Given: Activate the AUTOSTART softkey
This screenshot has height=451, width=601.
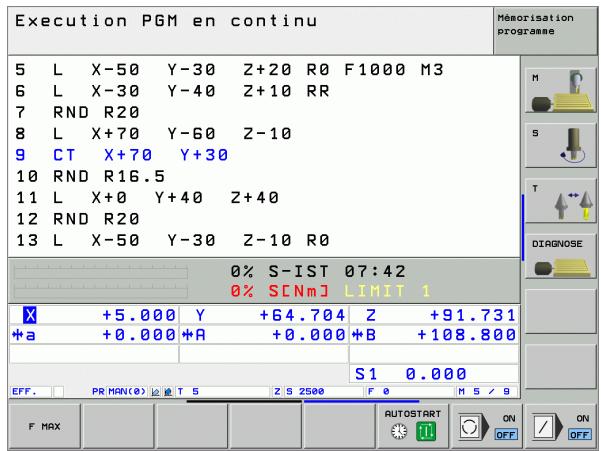Looking at the screenshot, I should click(x=412, y=426).
